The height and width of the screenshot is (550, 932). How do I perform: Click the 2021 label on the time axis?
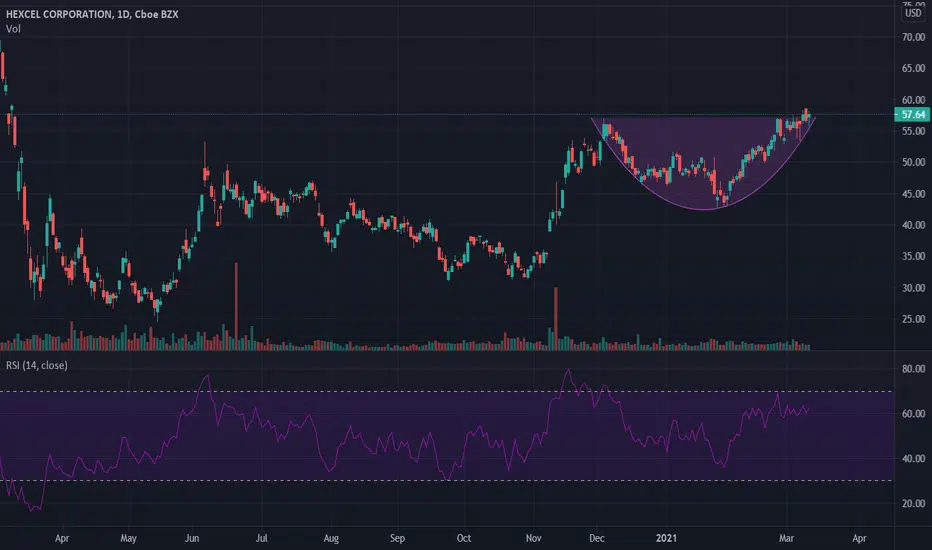666,538
